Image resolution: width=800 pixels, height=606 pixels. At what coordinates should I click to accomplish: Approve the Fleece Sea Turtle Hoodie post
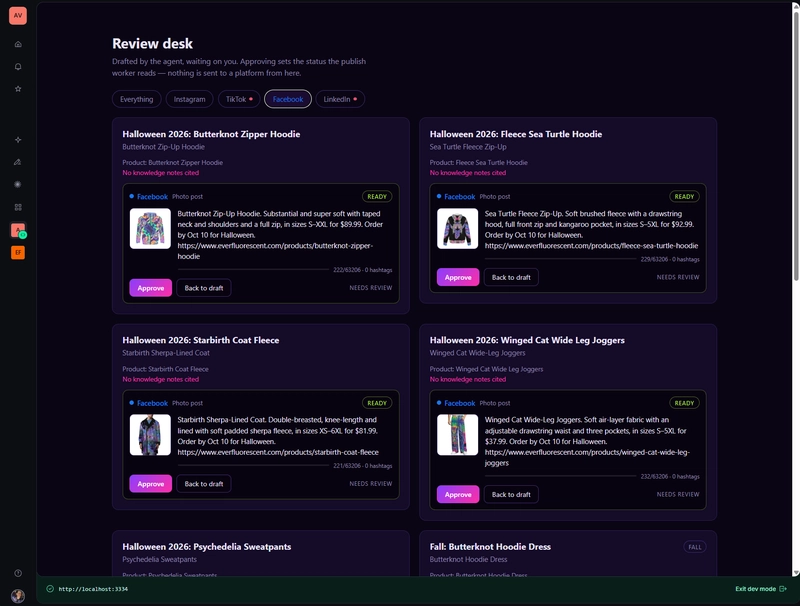point(458,277)
